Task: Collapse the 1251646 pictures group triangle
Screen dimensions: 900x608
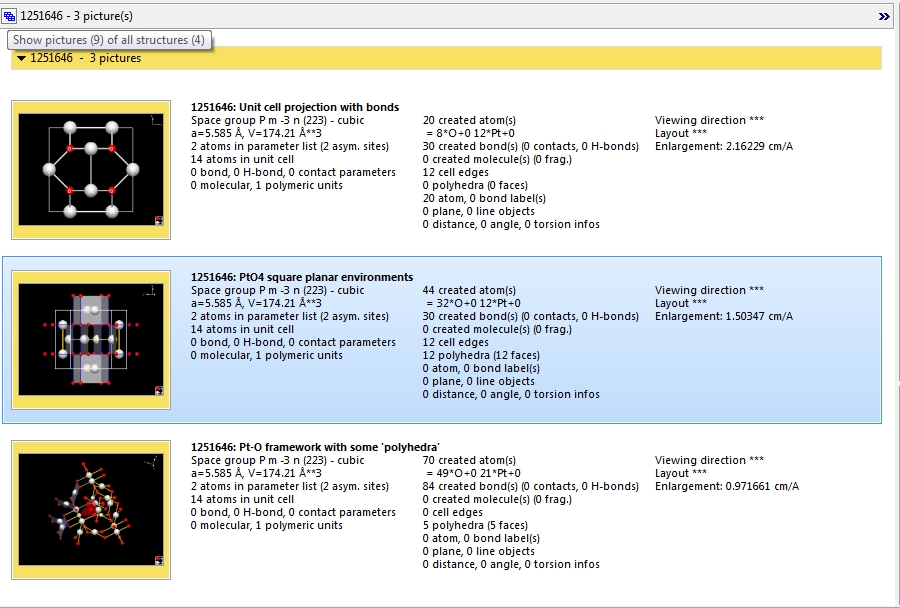Action: (x=21, y=58)
